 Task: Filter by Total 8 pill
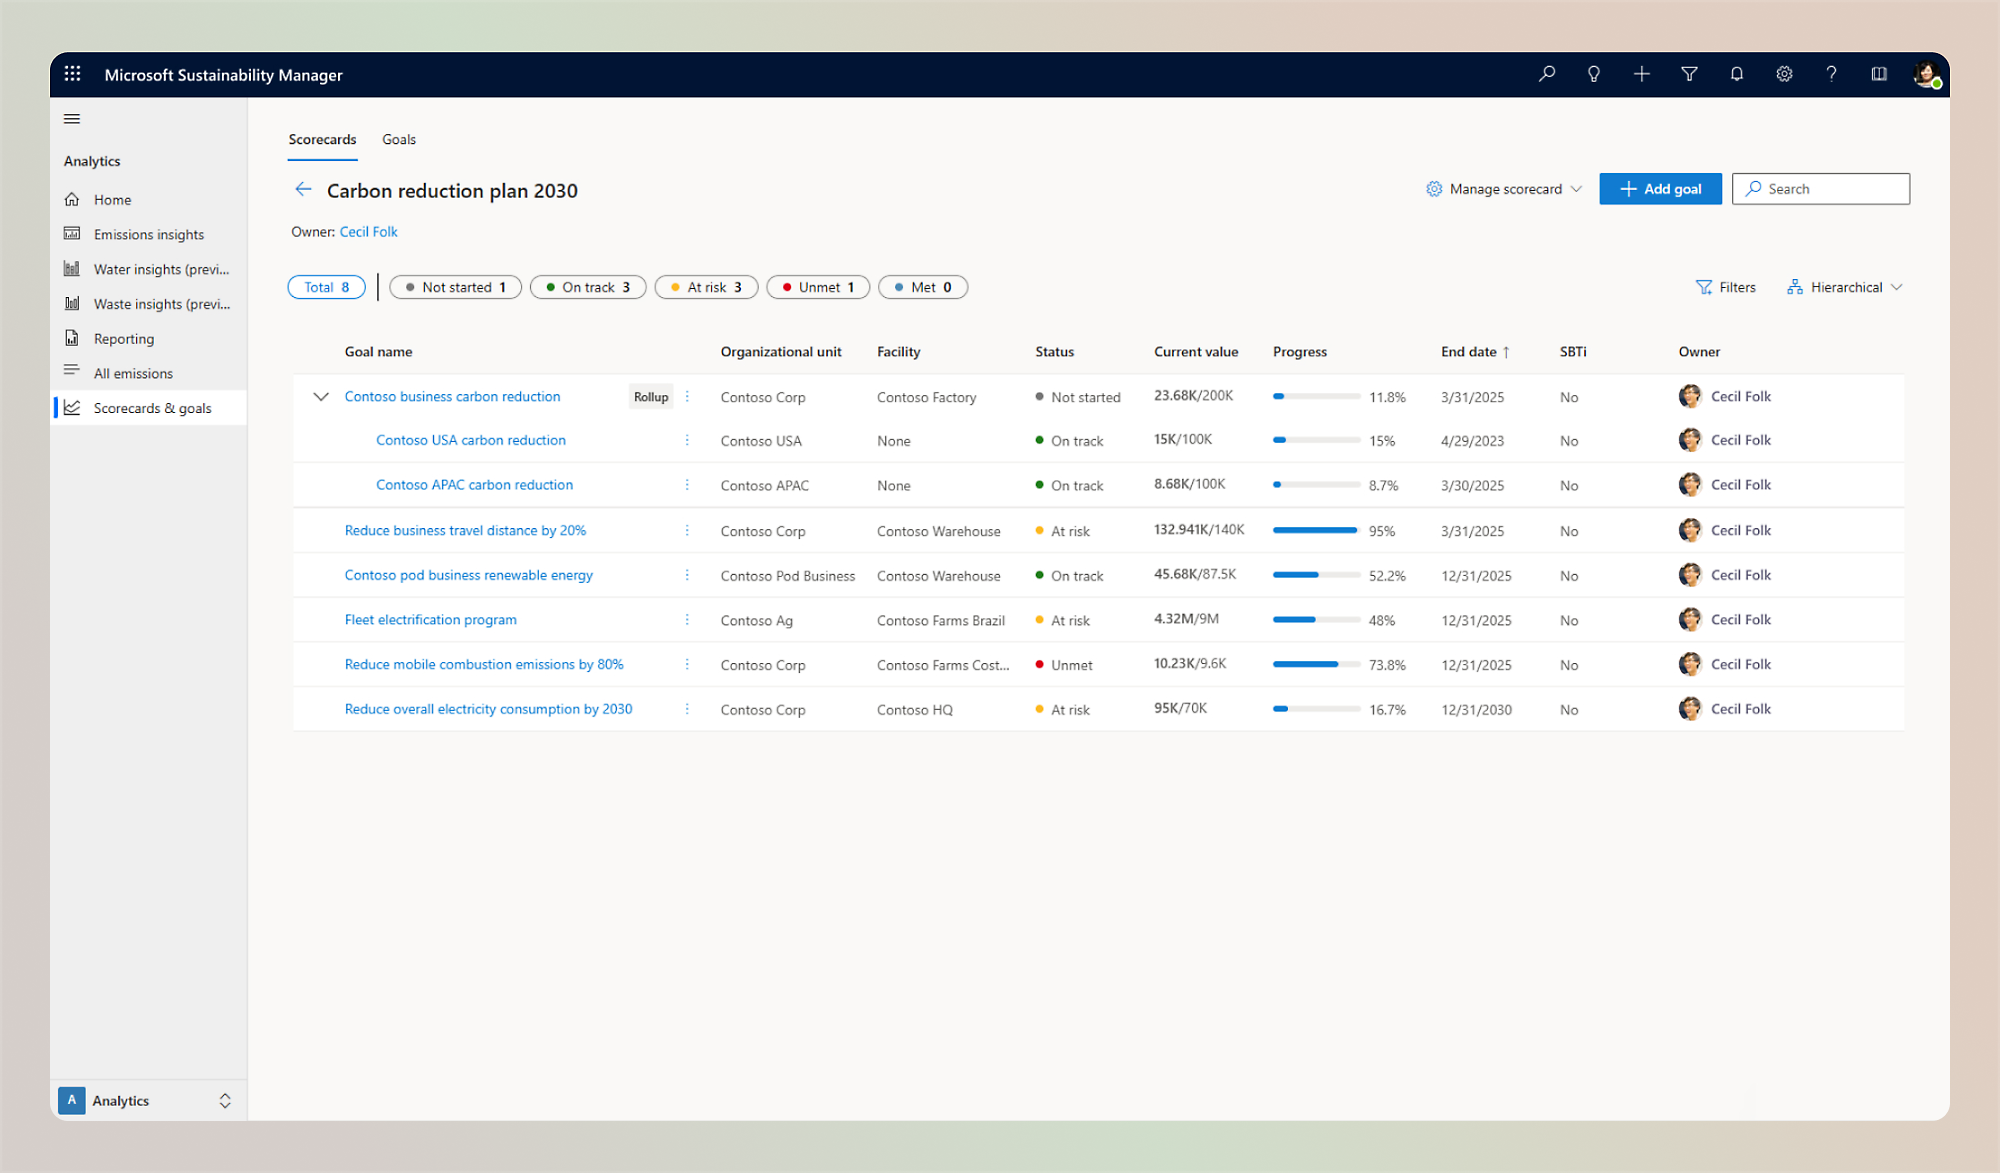327,287
